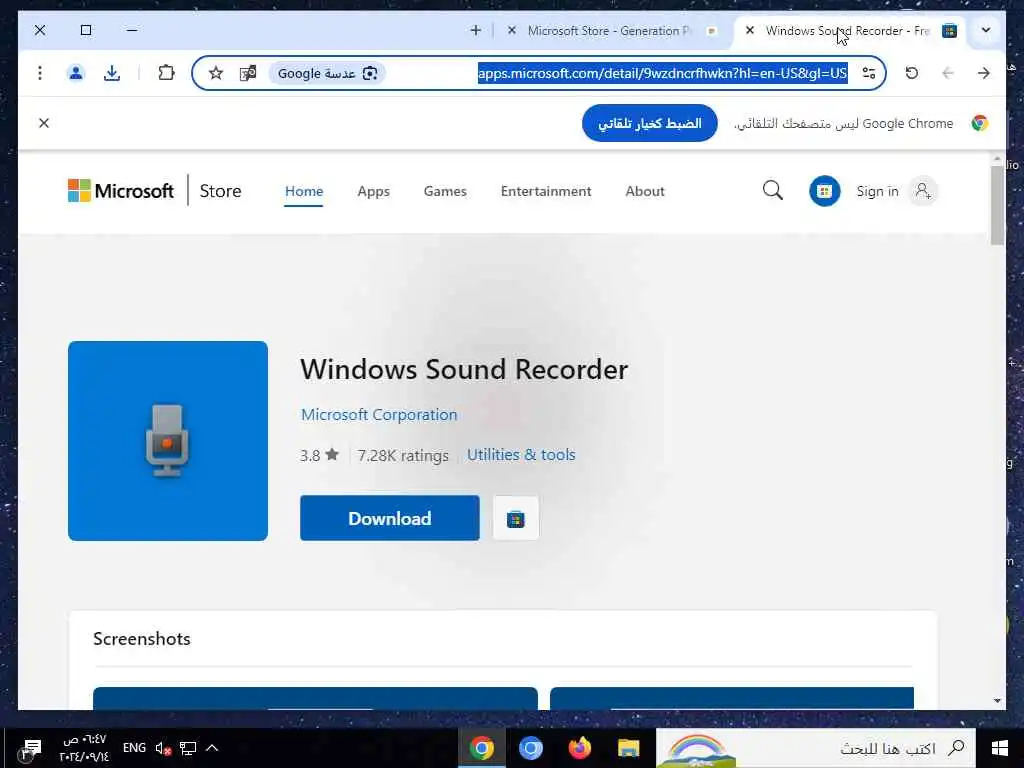The height and width of the screenshot is (768, 1024).
Task: Click the Sound Recorder app icon image
Action: (168, 441)
